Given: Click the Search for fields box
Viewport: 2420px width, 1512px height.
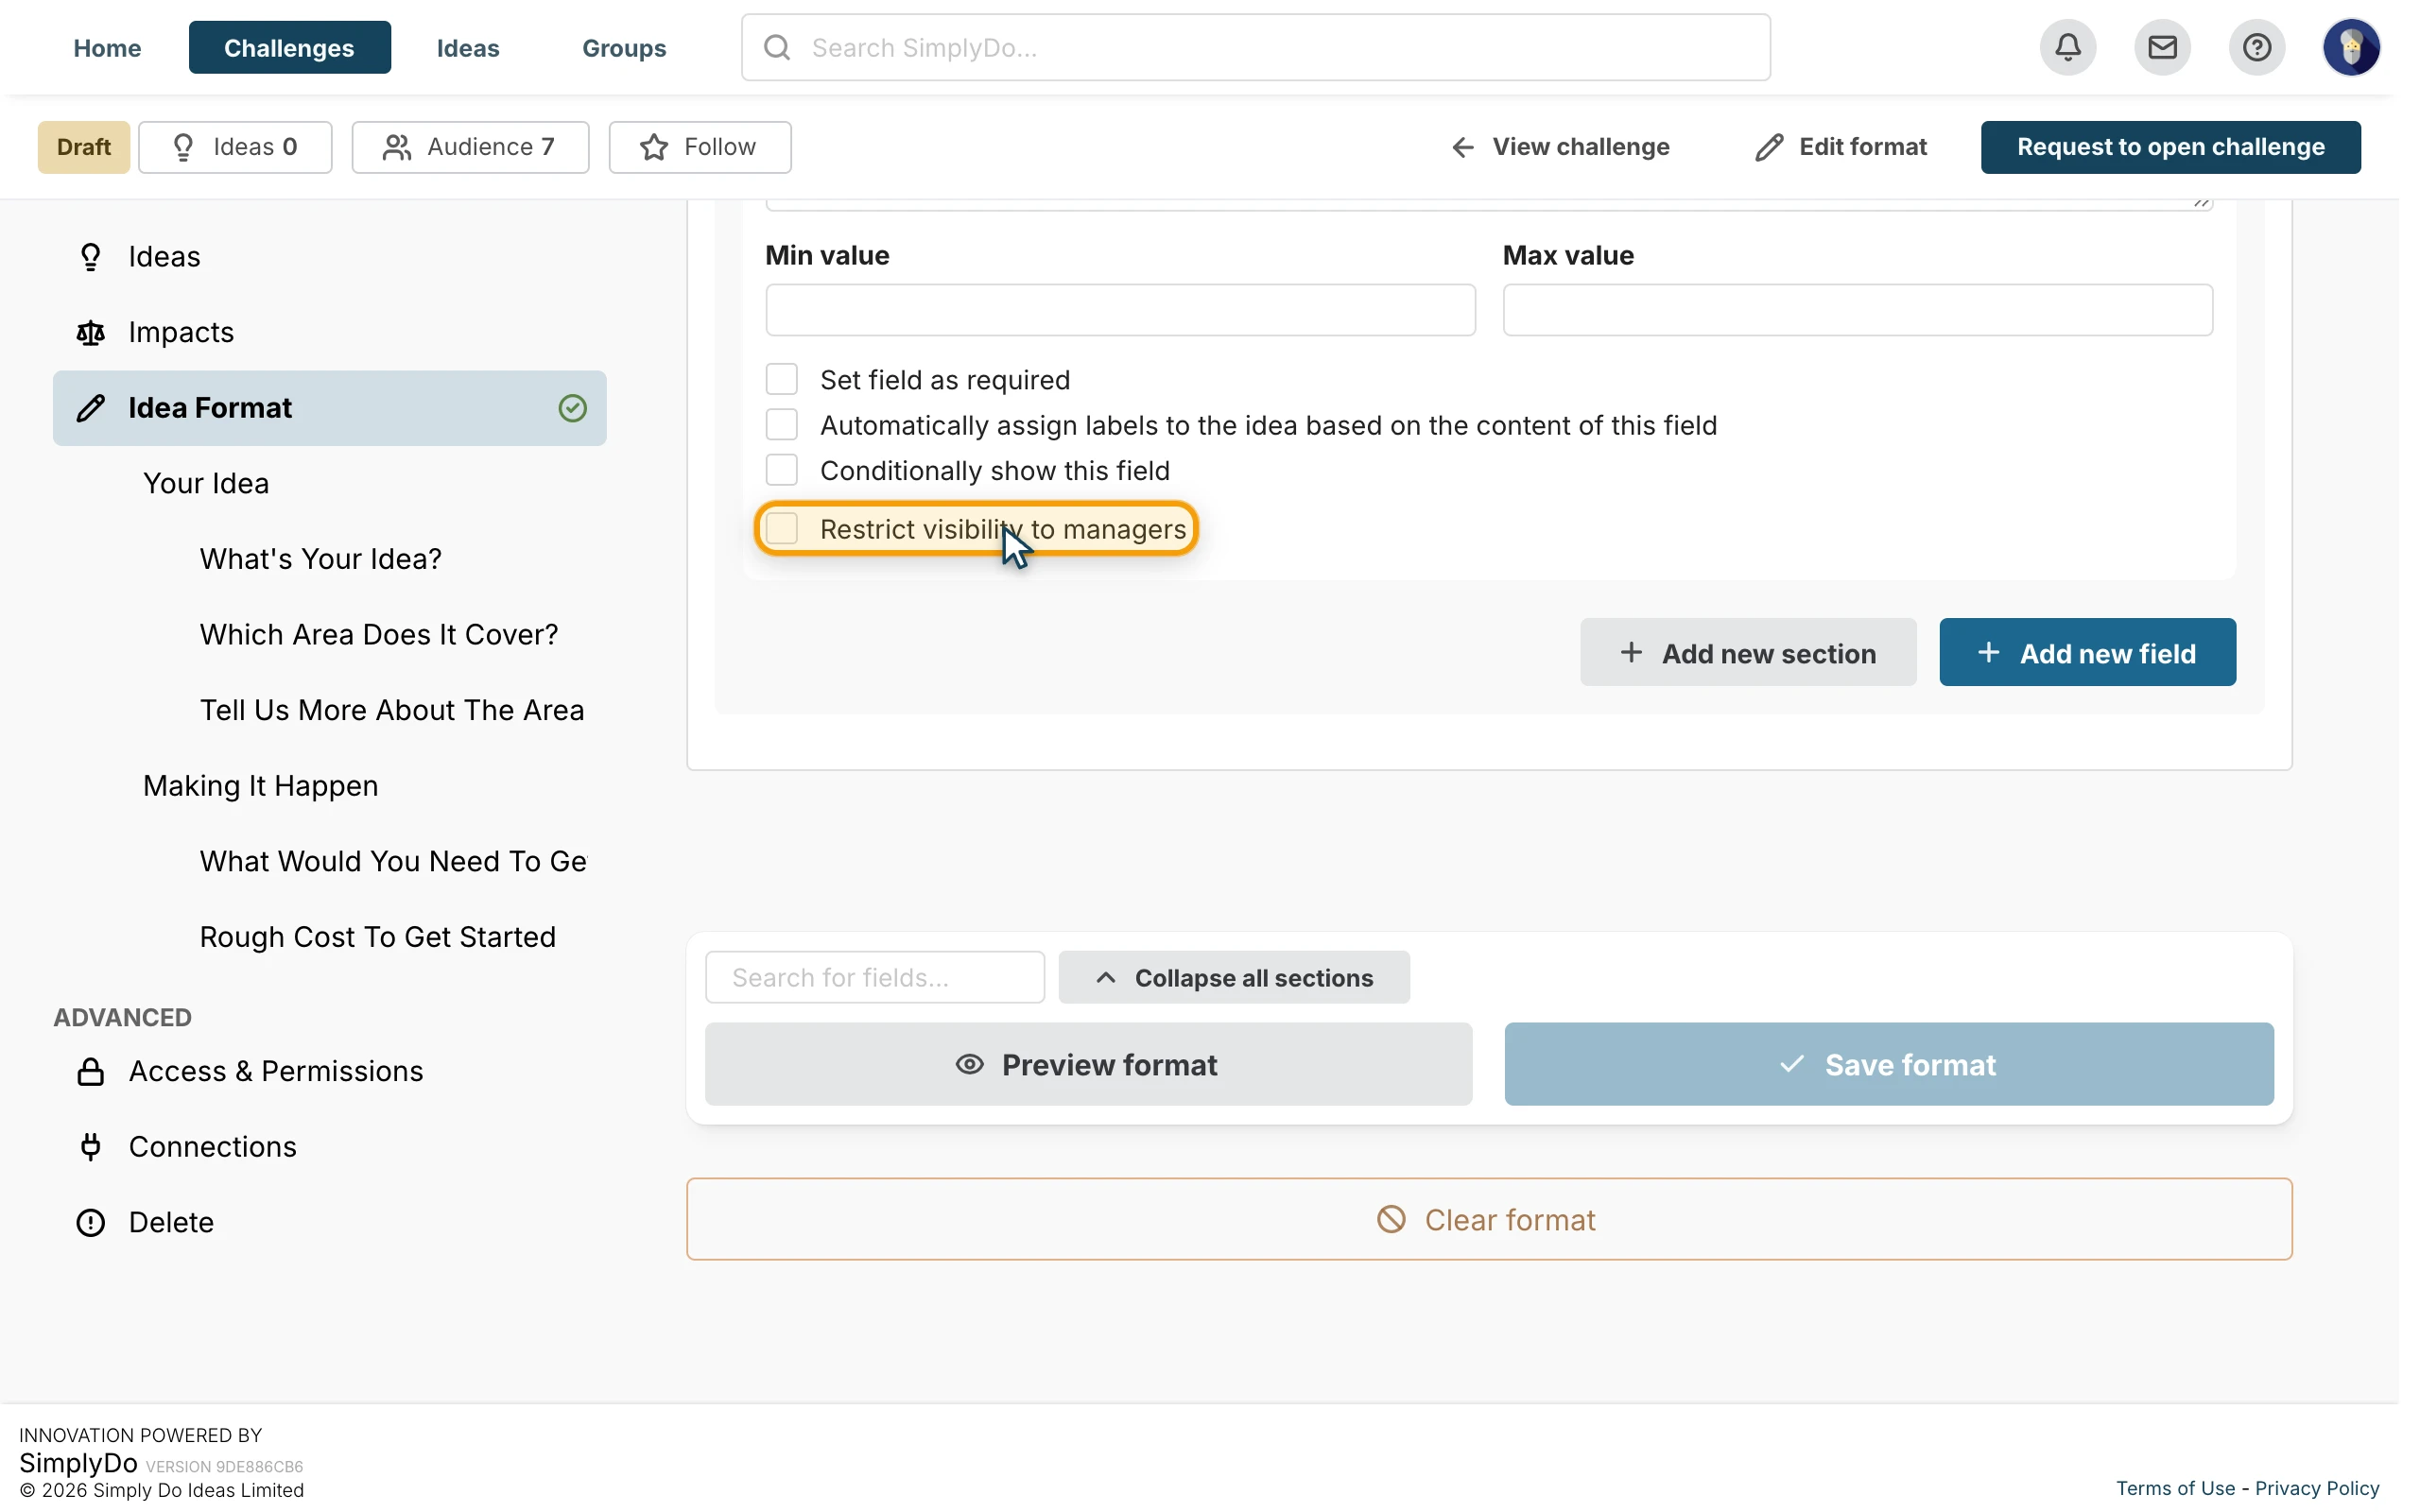Looking at the screenshot, I should point(875,977).
